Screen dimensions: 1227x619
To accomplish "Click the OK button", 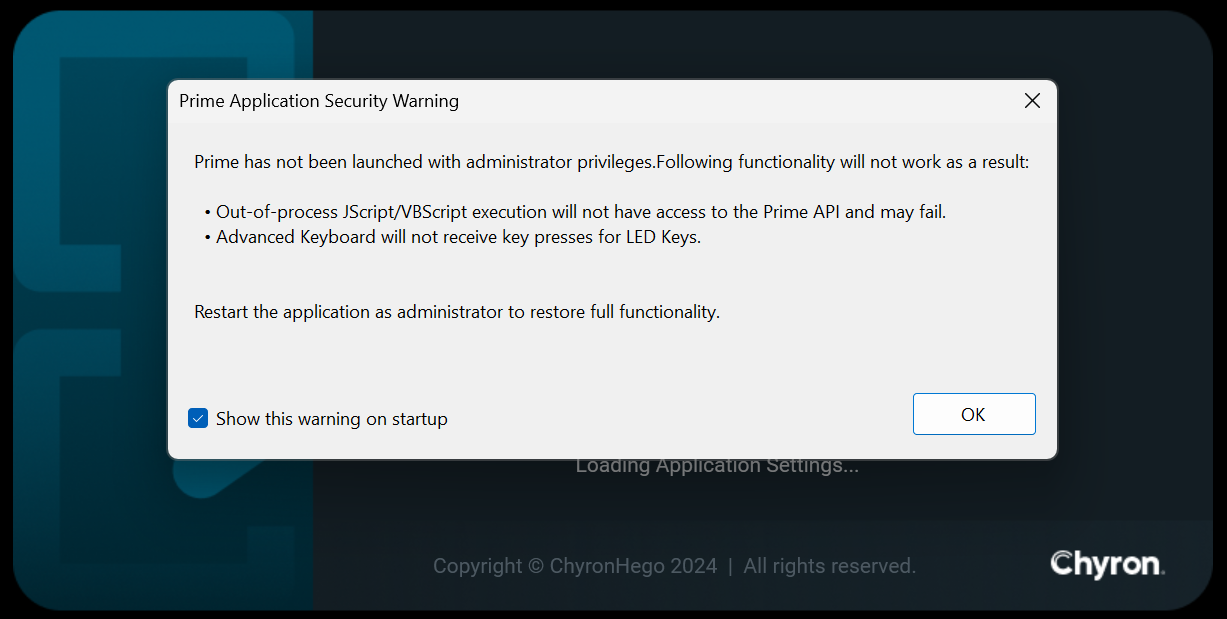I will tap(973, 414).
